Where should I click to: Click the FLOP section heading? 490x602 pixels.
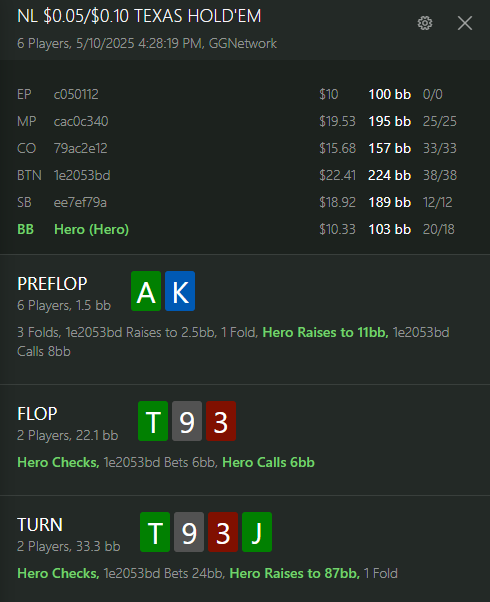[x=37, y=414]
